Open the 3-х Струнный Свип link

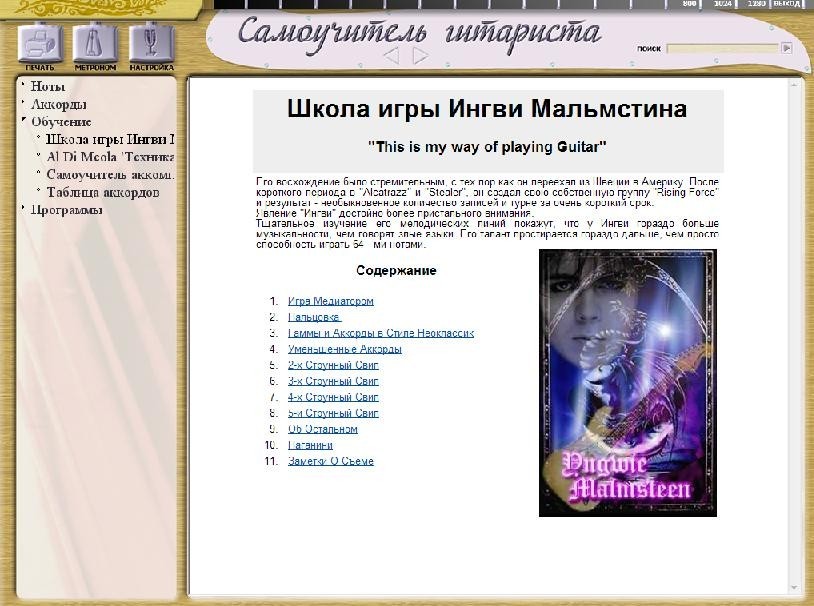point(333,381)
